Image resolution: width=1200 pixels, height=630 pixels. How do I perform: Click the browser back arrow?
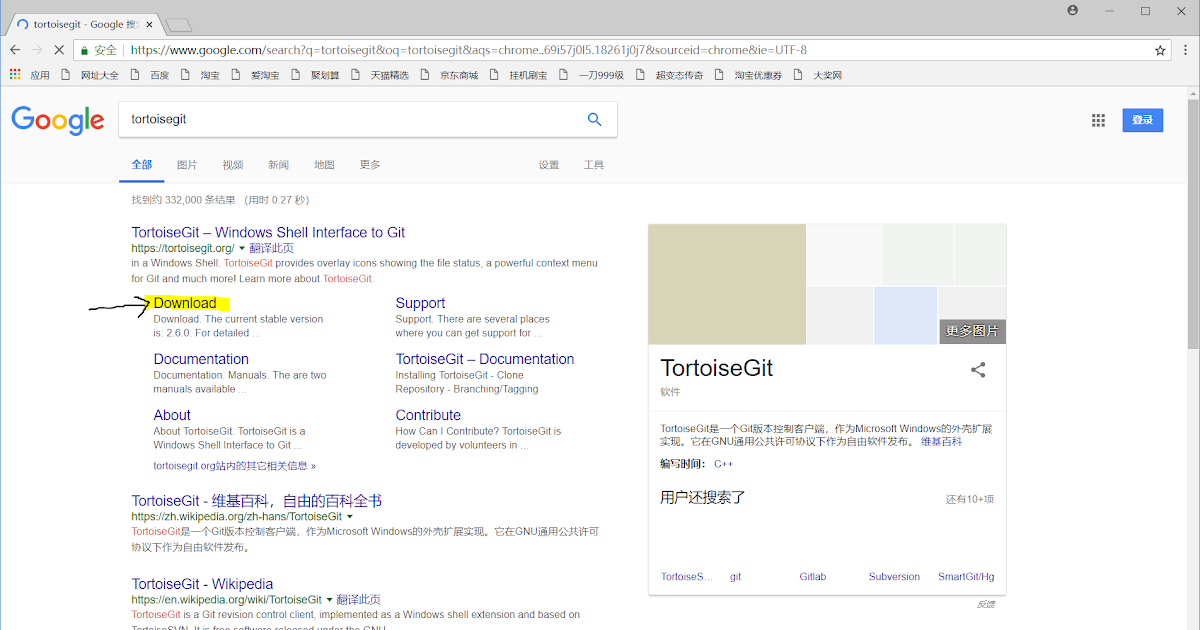[x=14, y=49]
